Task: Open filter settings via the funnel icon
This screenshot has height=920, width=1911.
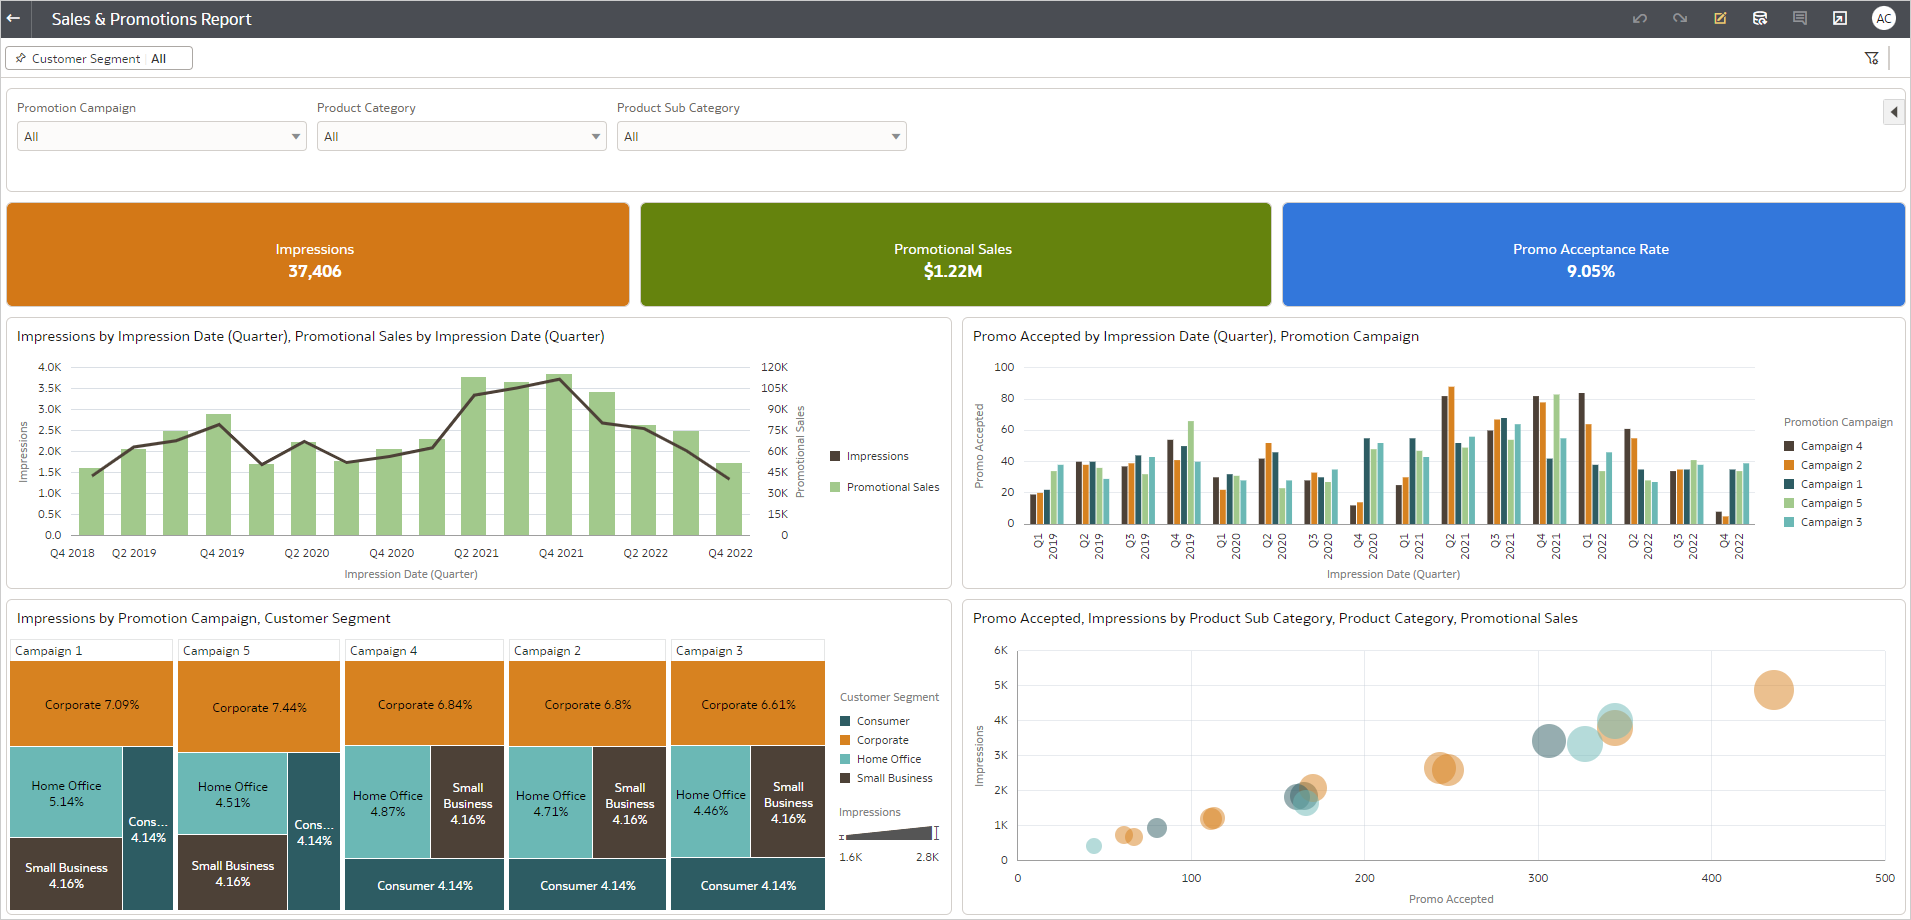Action: tap(1872, 57)
